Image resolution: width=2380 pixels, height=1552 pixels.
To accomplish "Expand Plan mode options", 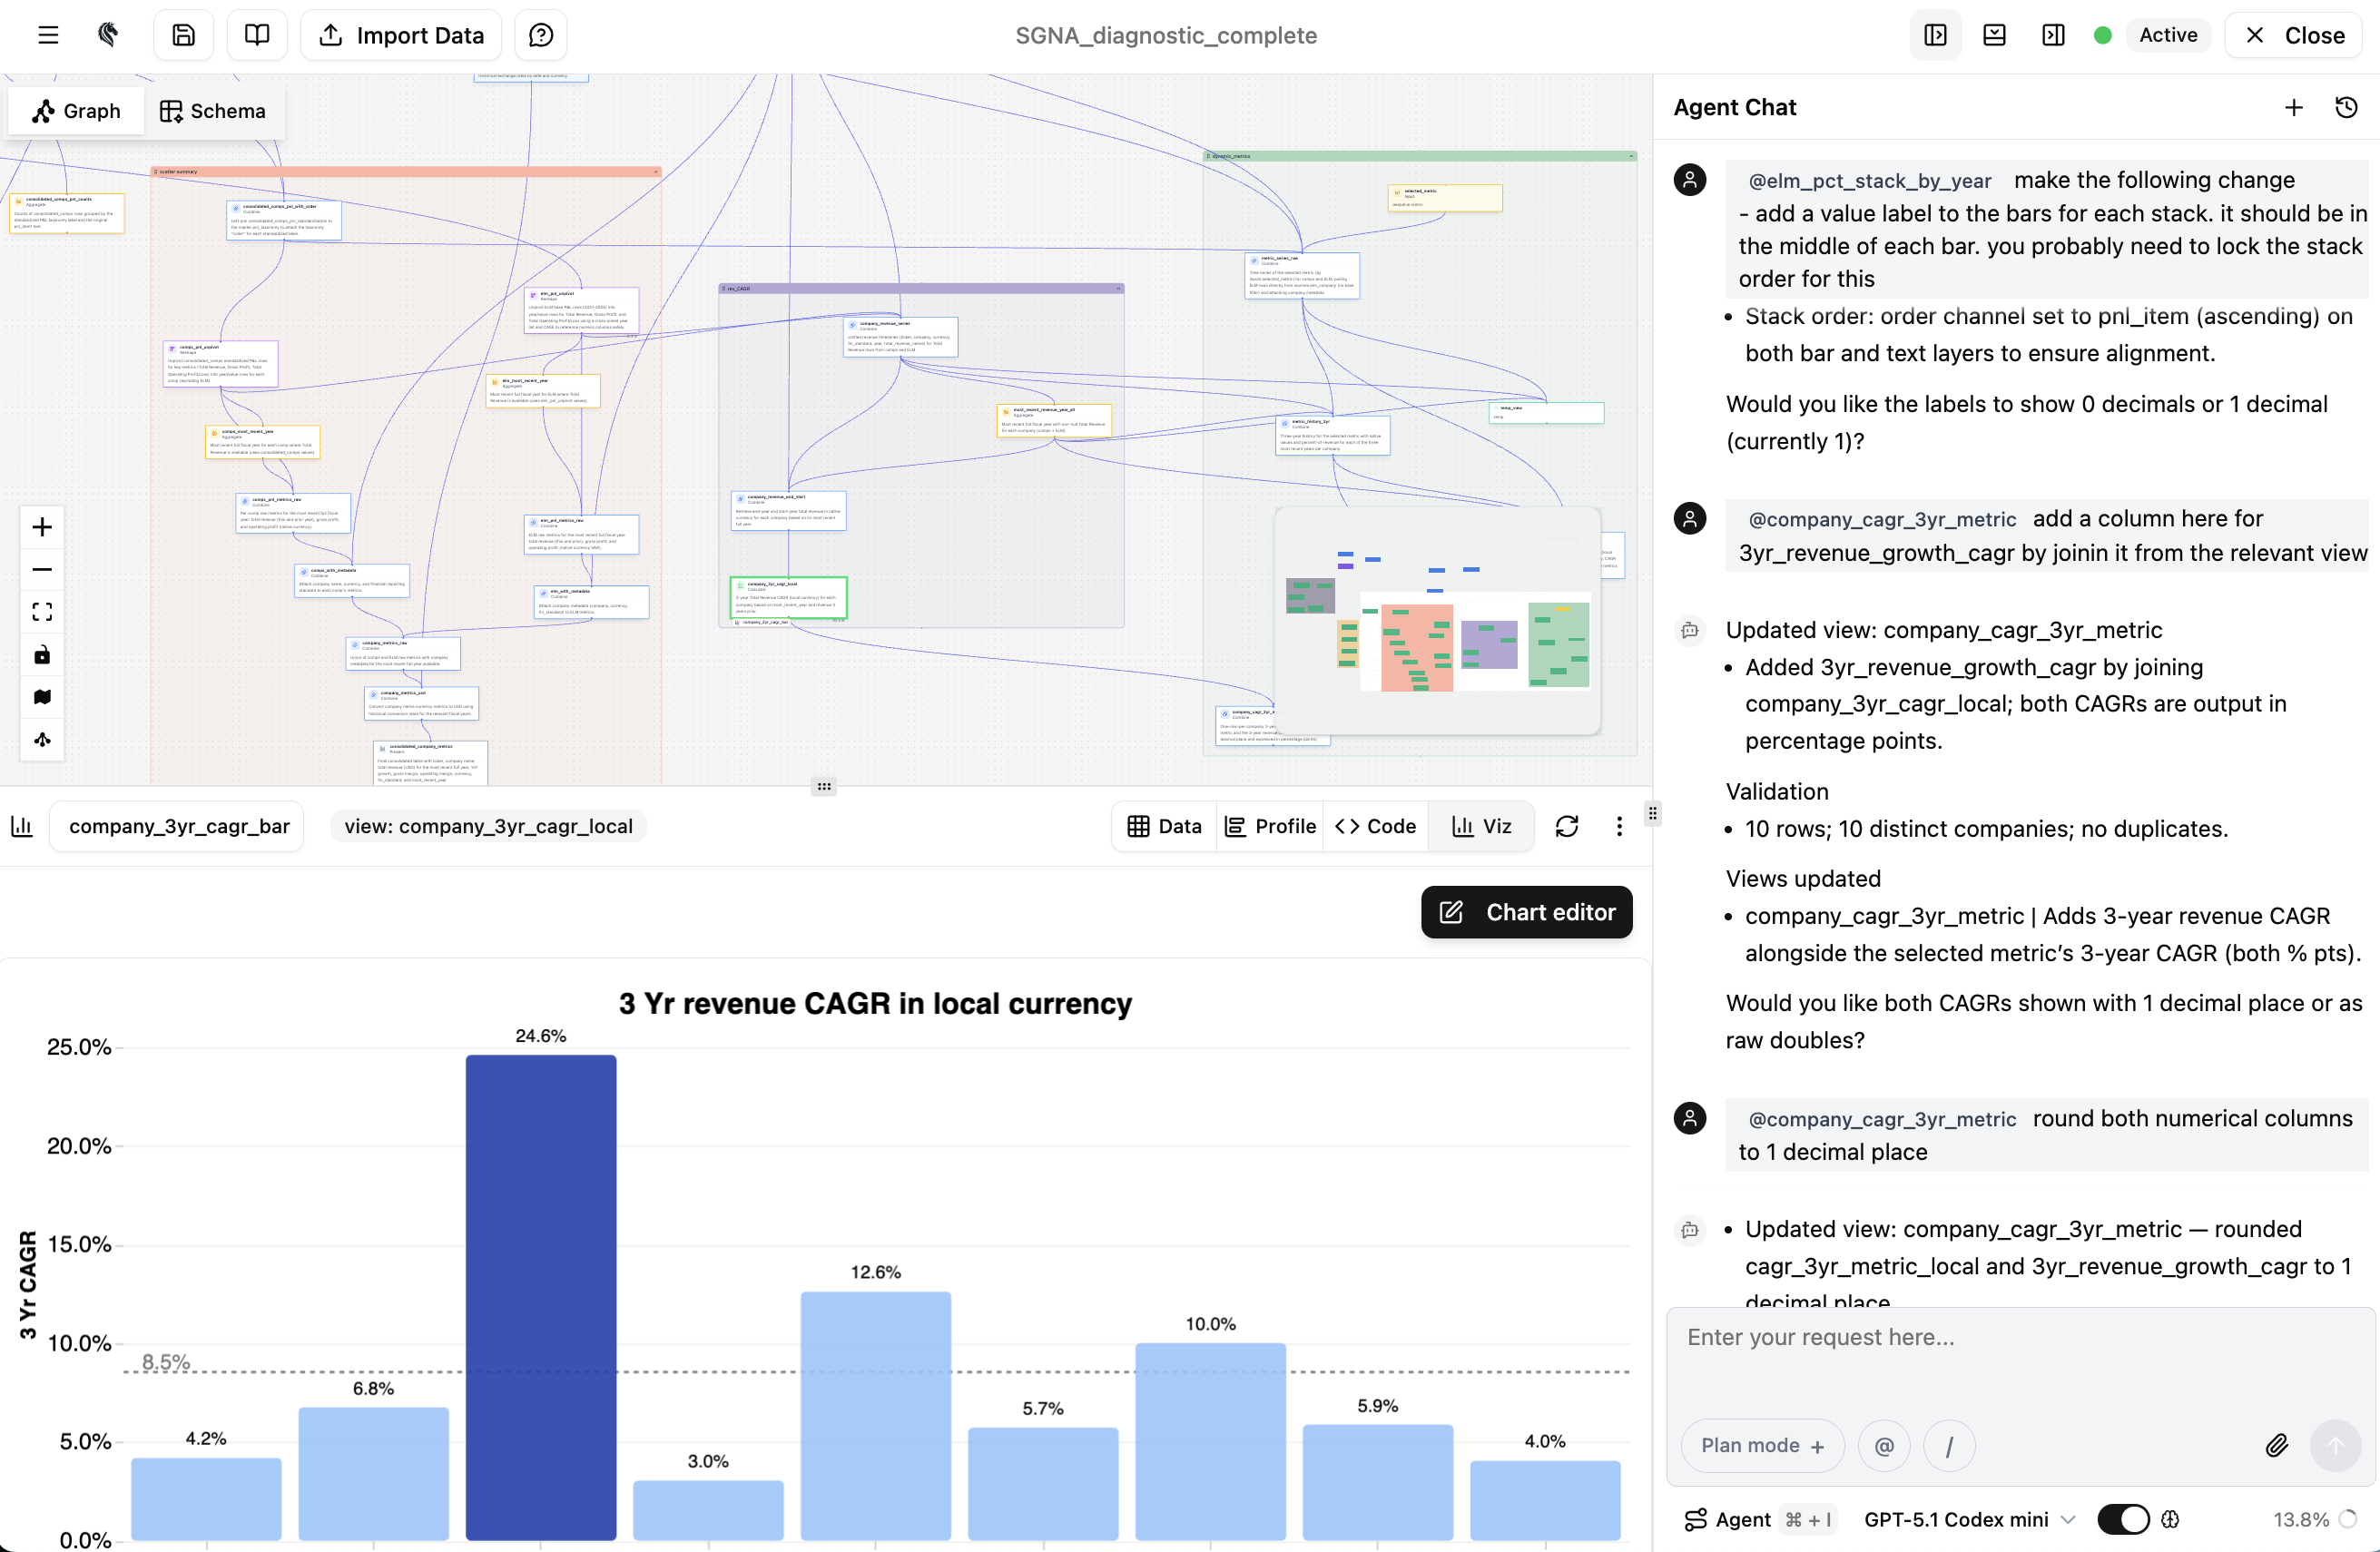I will click(1762, 1445).
